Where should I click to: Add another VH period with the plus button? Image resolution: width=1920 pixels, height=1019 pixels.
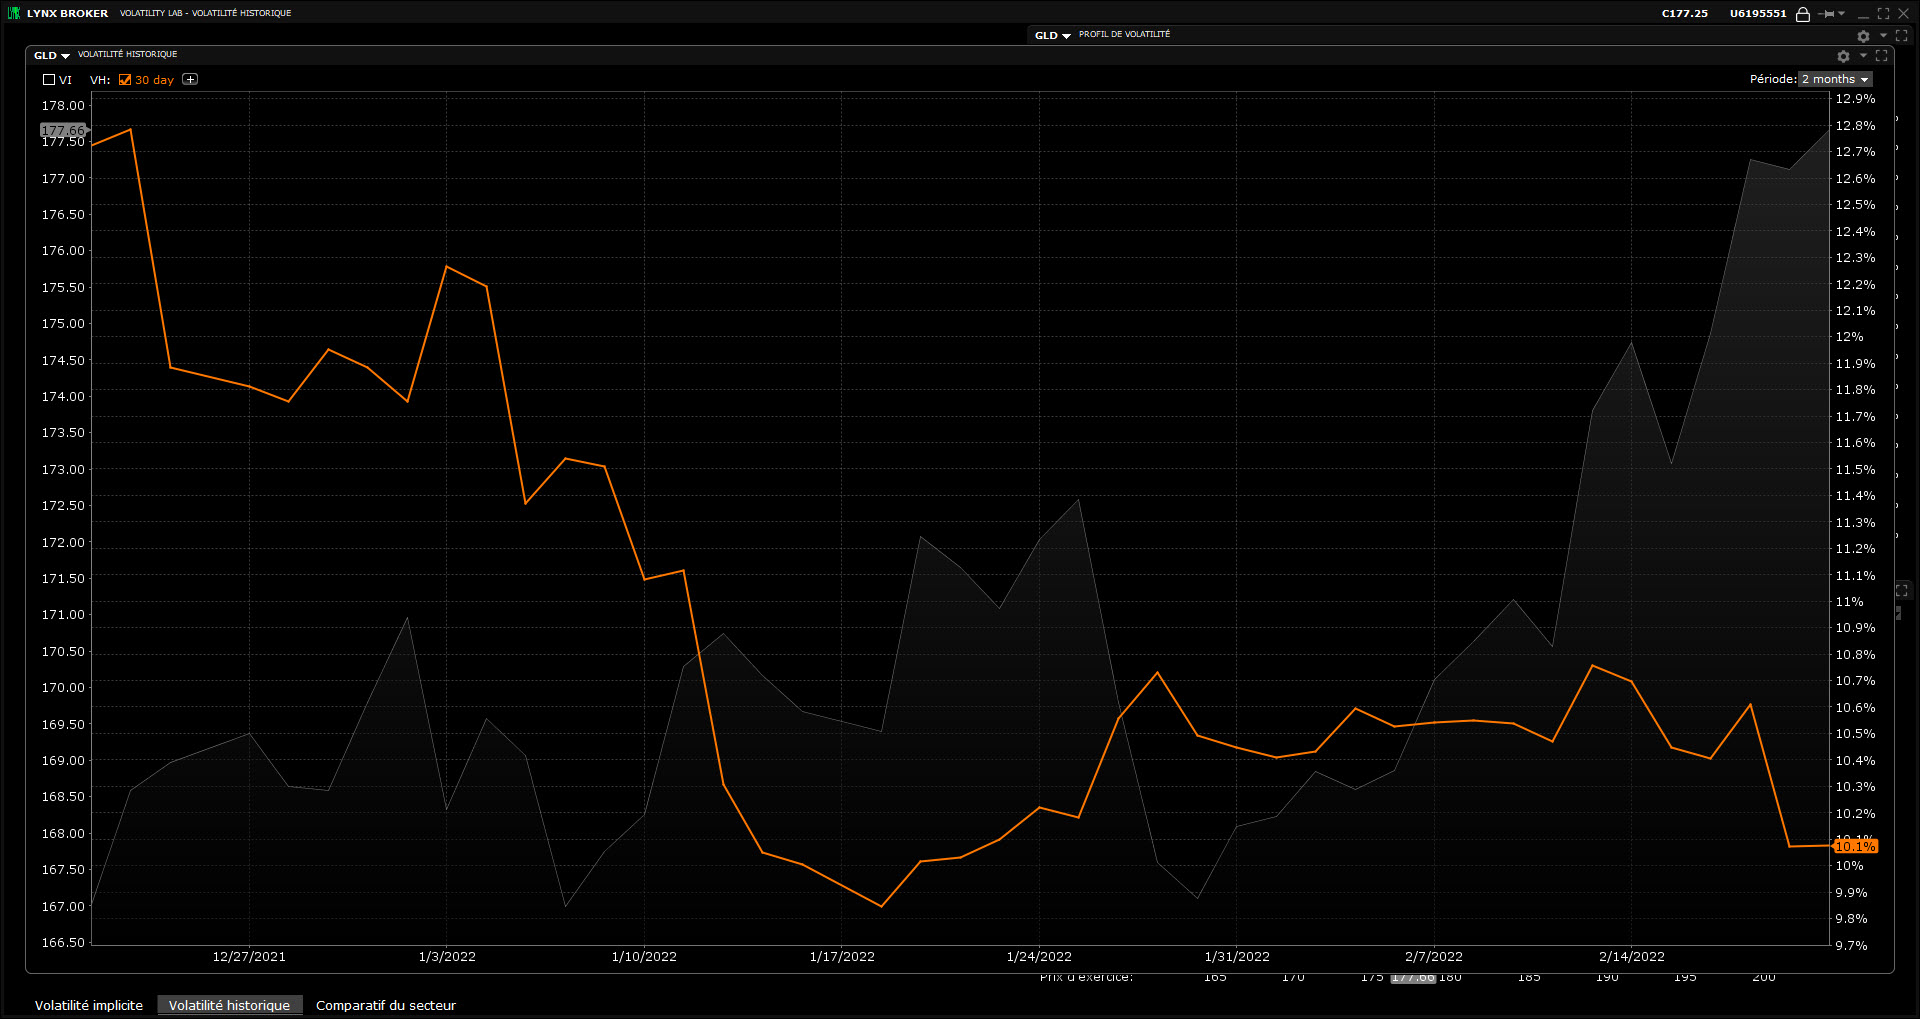pyautogui.click(x=190, y=79)
